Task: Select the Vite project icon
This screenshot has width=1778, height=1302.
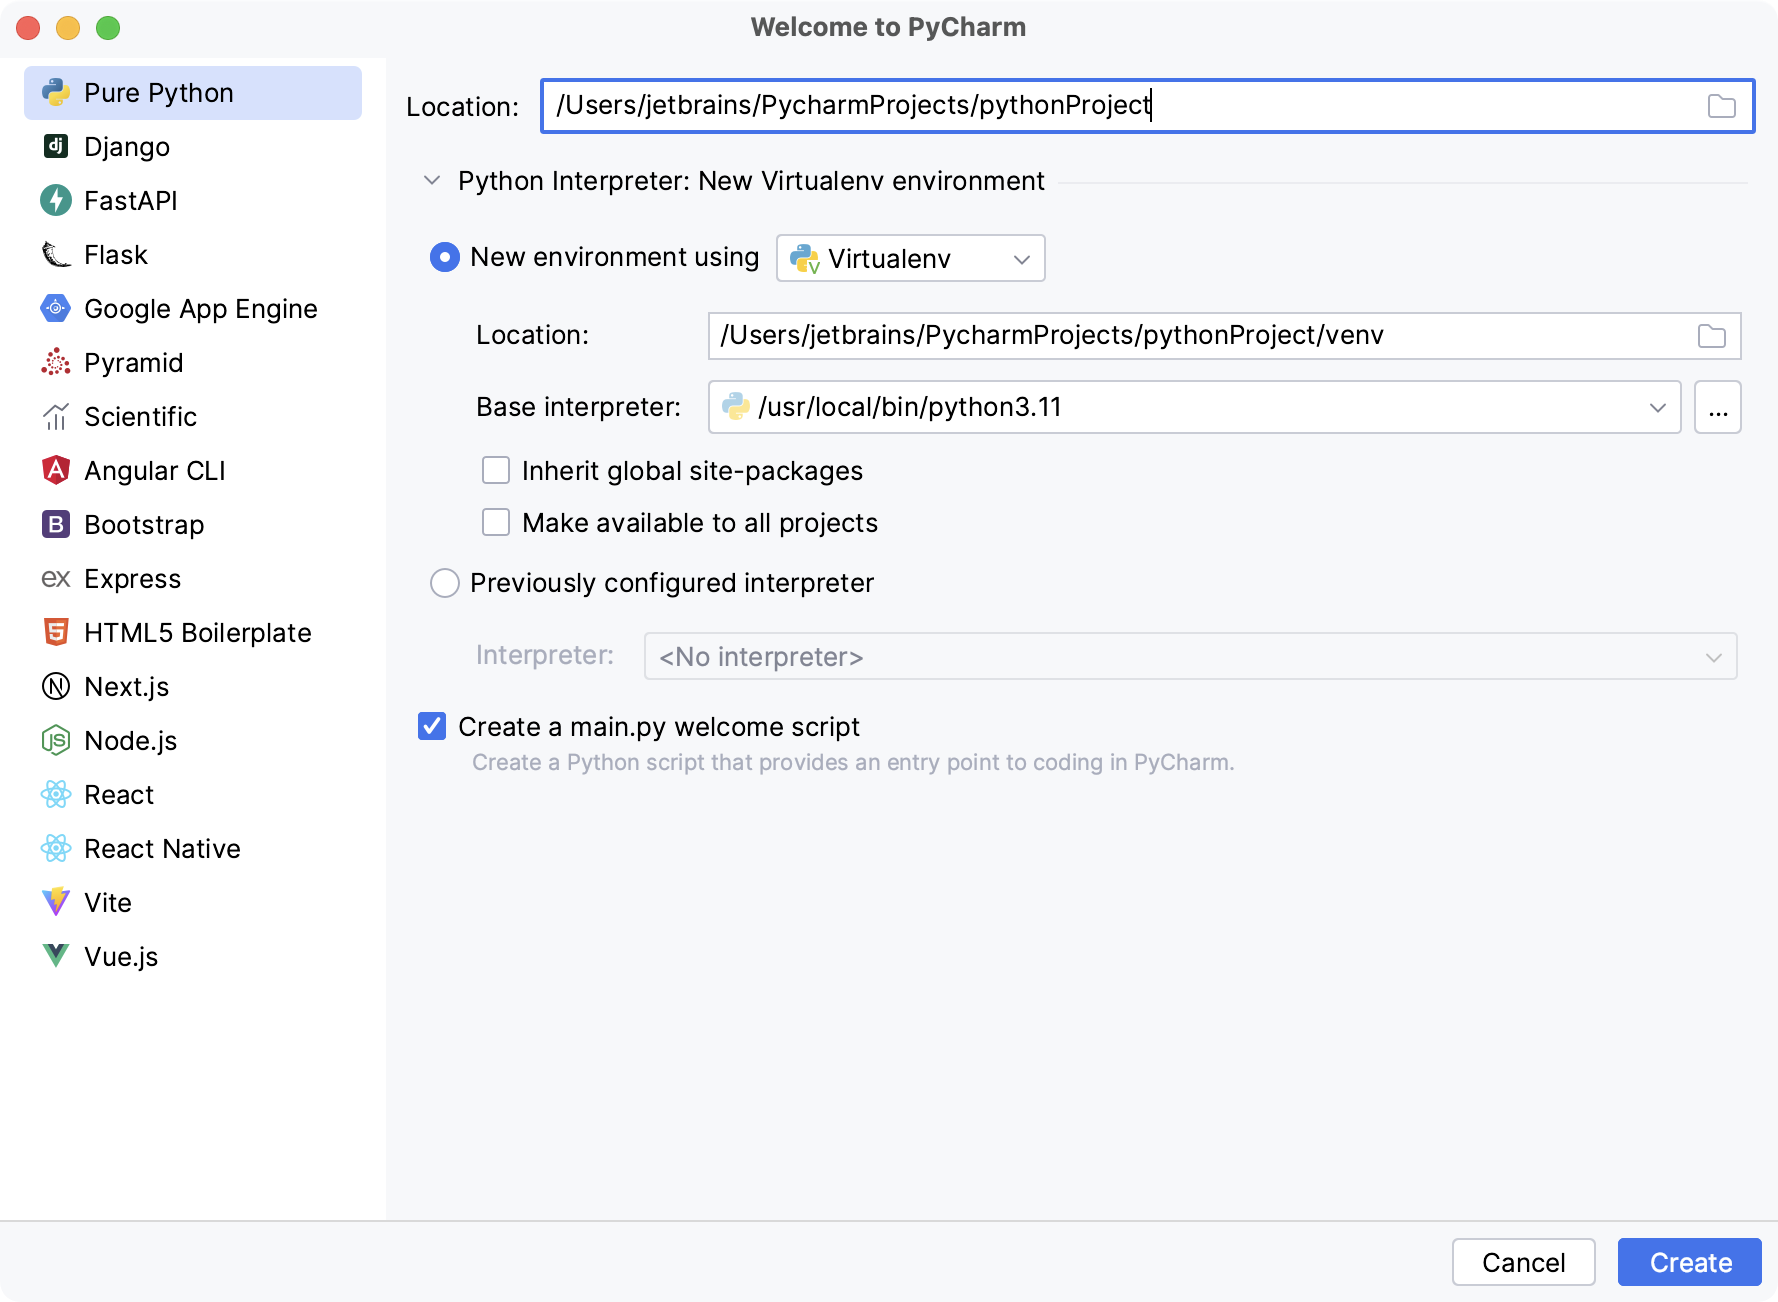Action: [56, 903]
